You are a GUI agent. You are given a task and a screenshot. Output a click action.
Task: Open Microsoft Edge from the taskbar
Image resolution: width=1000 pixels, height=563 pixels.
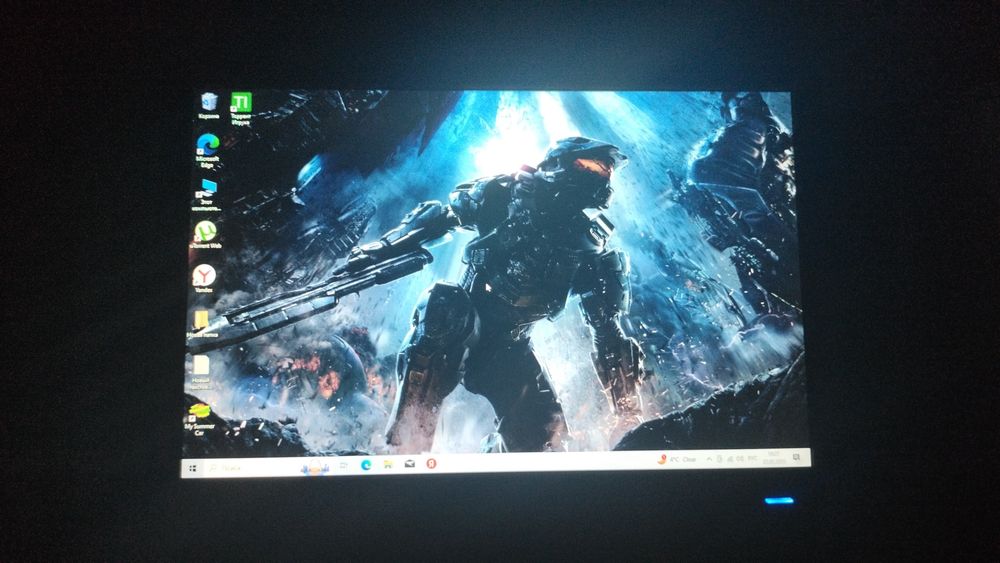[366, 465]
